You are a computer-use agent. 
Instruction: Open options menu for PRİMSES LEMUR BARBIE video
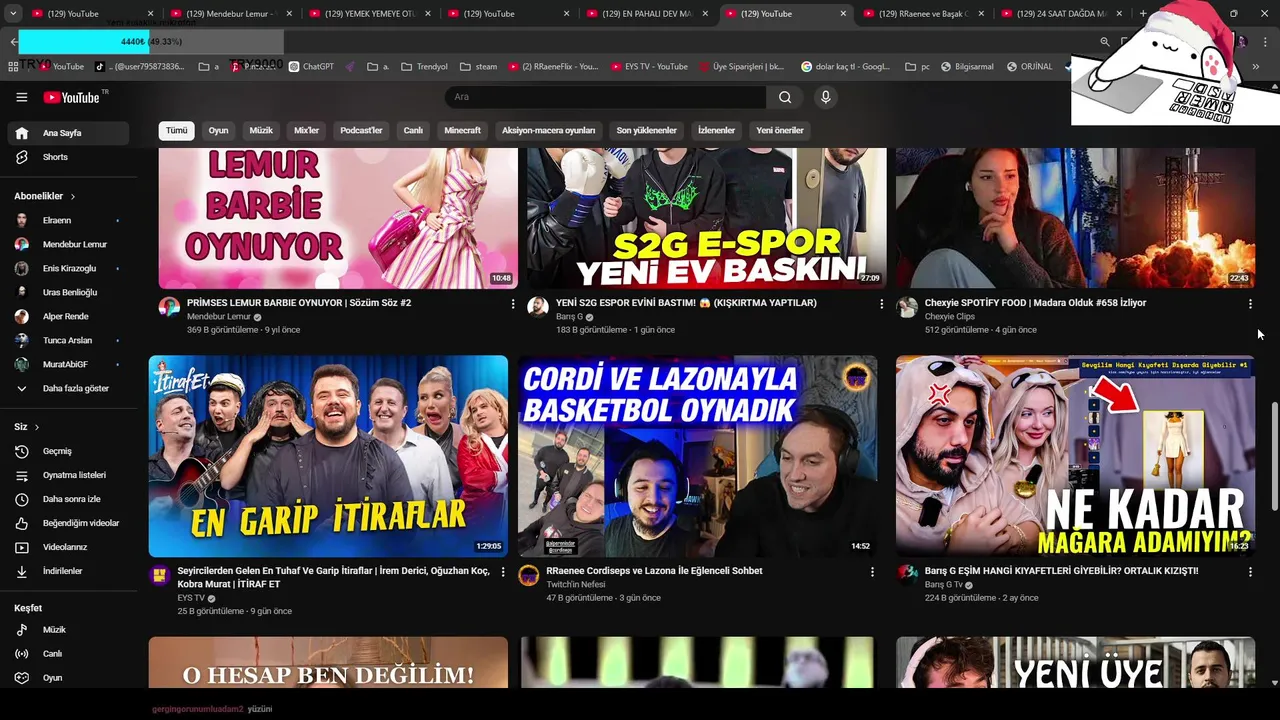coord(513,303)
